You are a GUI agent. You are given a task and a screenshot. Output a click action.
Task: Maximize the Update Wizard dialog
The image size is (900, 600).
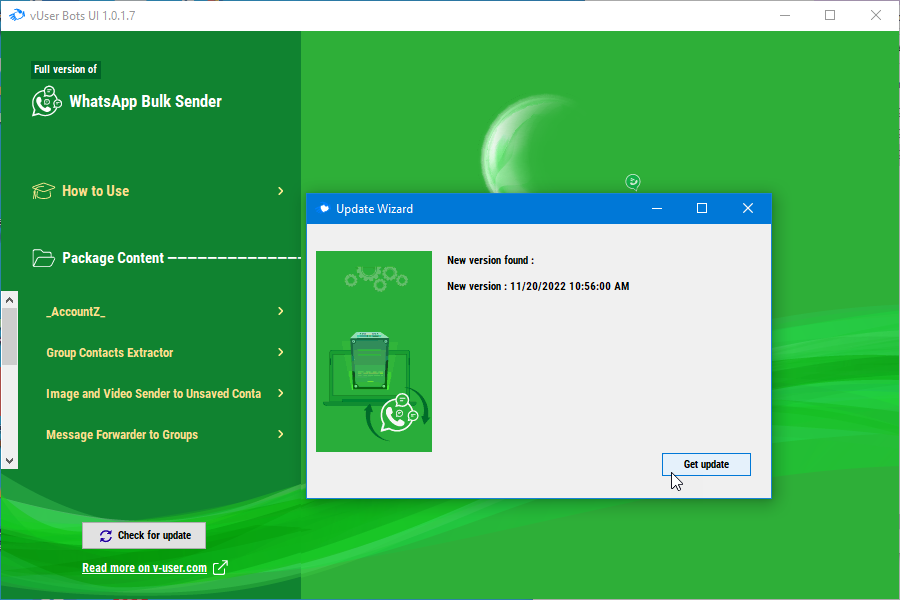pyautogui.click(x=702, y=208)
